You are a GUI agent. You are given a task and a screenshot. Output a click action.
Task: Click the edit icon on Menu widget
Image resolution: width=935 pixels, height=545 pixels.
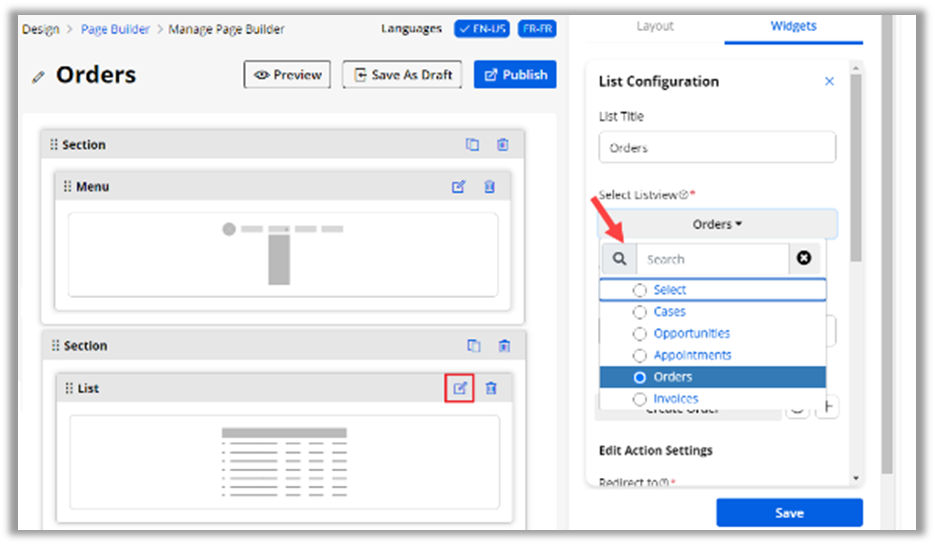(x=459, y=187)
